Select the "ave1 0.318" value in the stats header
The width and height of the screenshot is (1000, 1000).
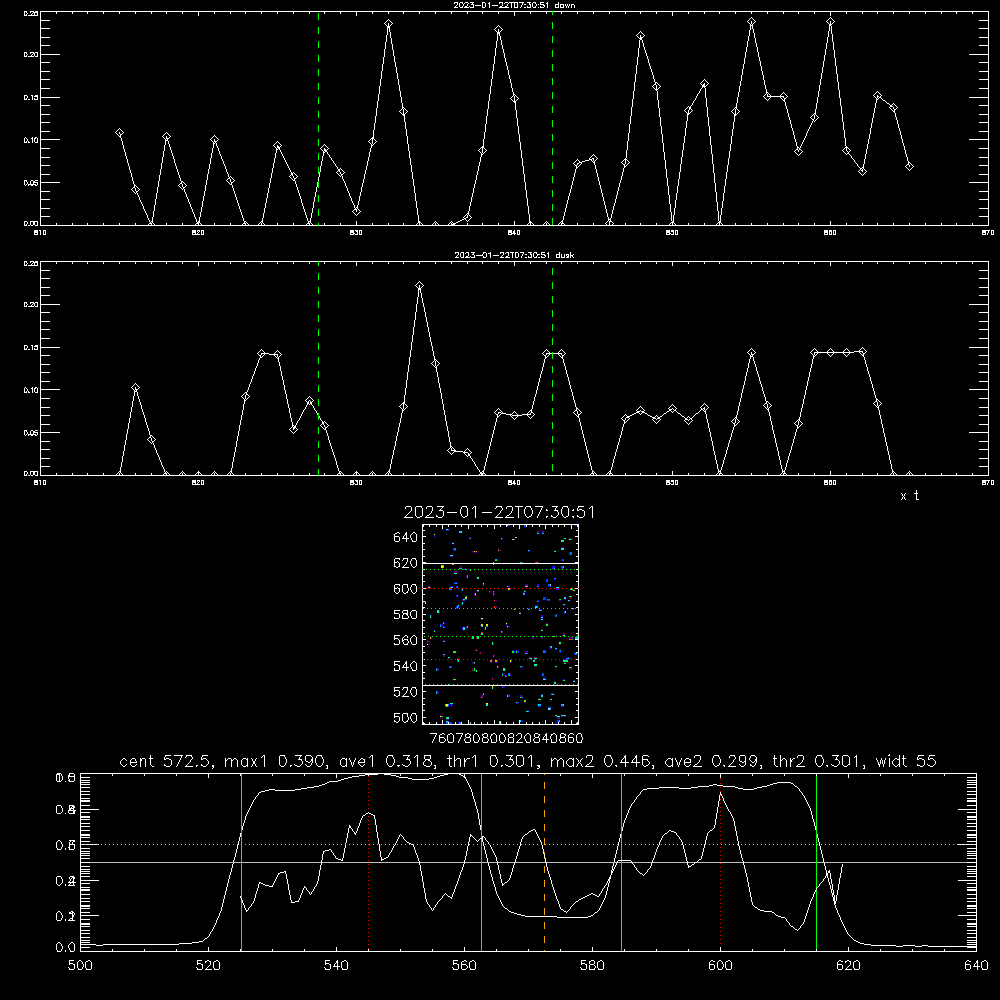click(x=385, y=761)
